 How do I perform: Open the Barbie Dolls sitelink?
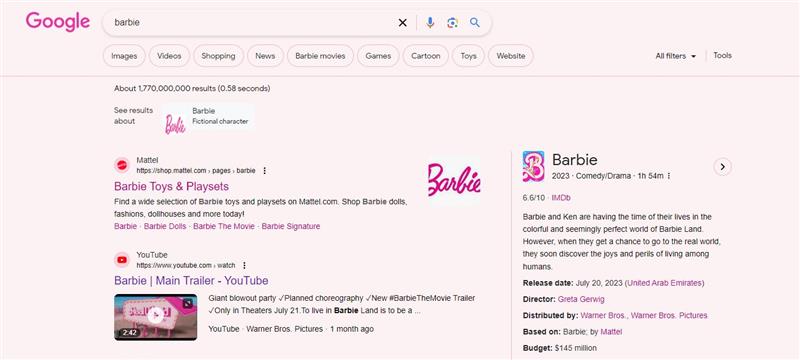[165, 226]
